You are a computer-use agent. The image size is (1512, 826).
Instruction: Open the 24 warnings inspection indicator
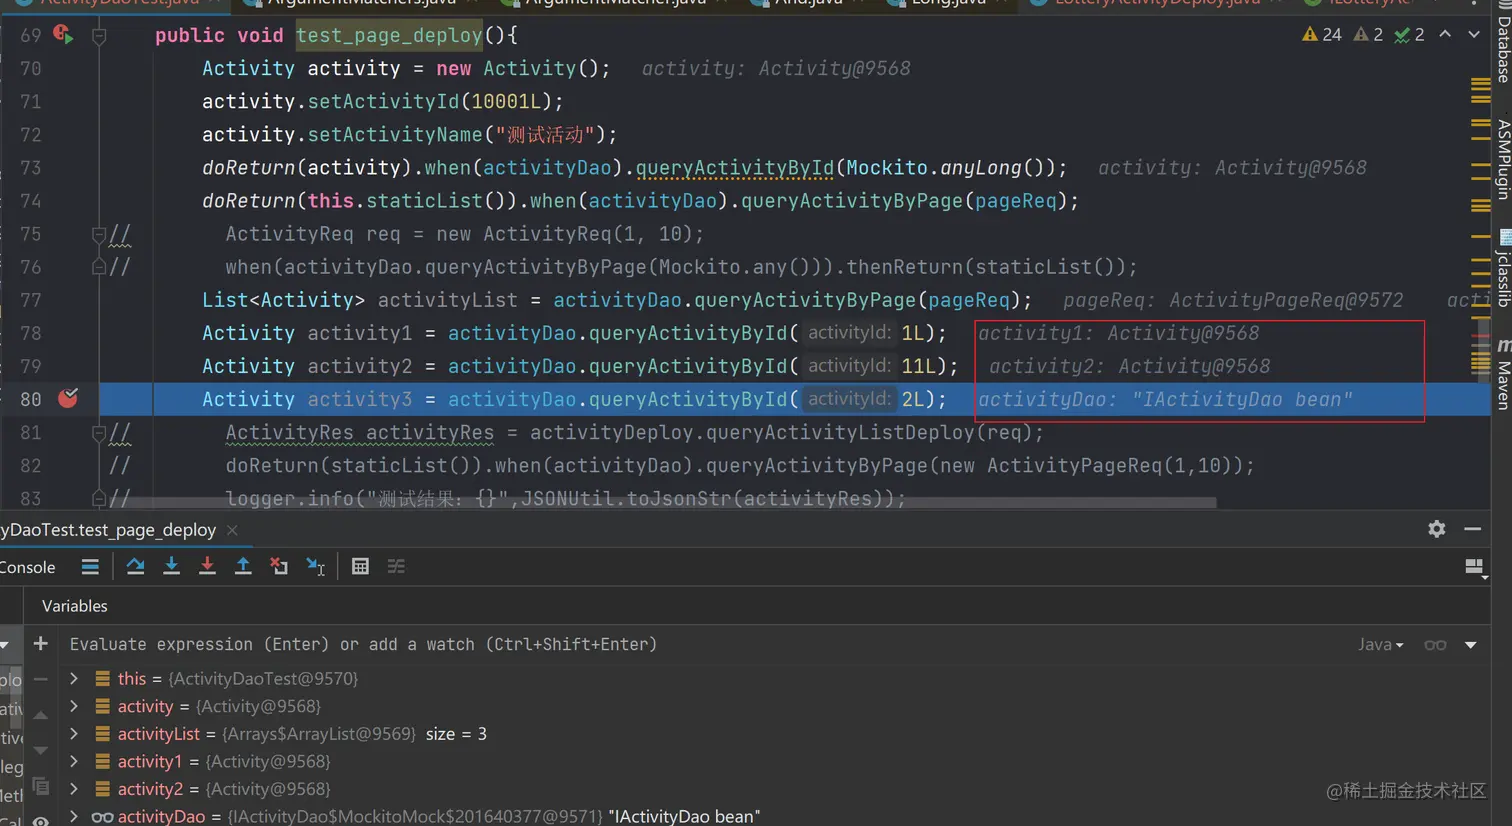[x=1322, y=35]
